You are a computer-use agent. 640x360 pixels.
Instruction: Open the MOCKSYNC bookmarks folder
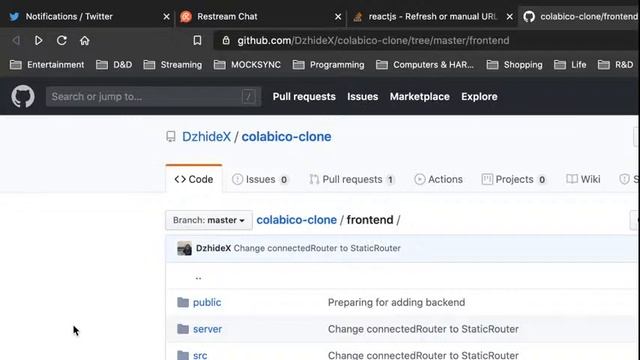[x=247, y=64]
